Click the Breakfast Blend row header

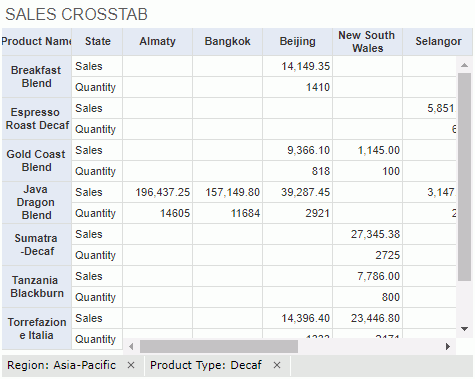(37, 77)
